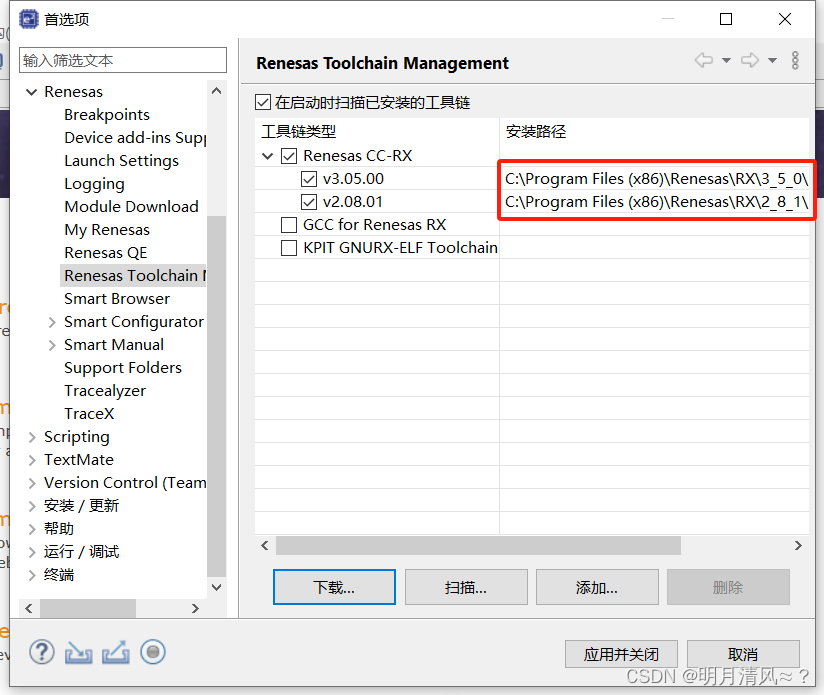
Task: Click the Oomph preference recorder icon
Action: click(153, 652)
